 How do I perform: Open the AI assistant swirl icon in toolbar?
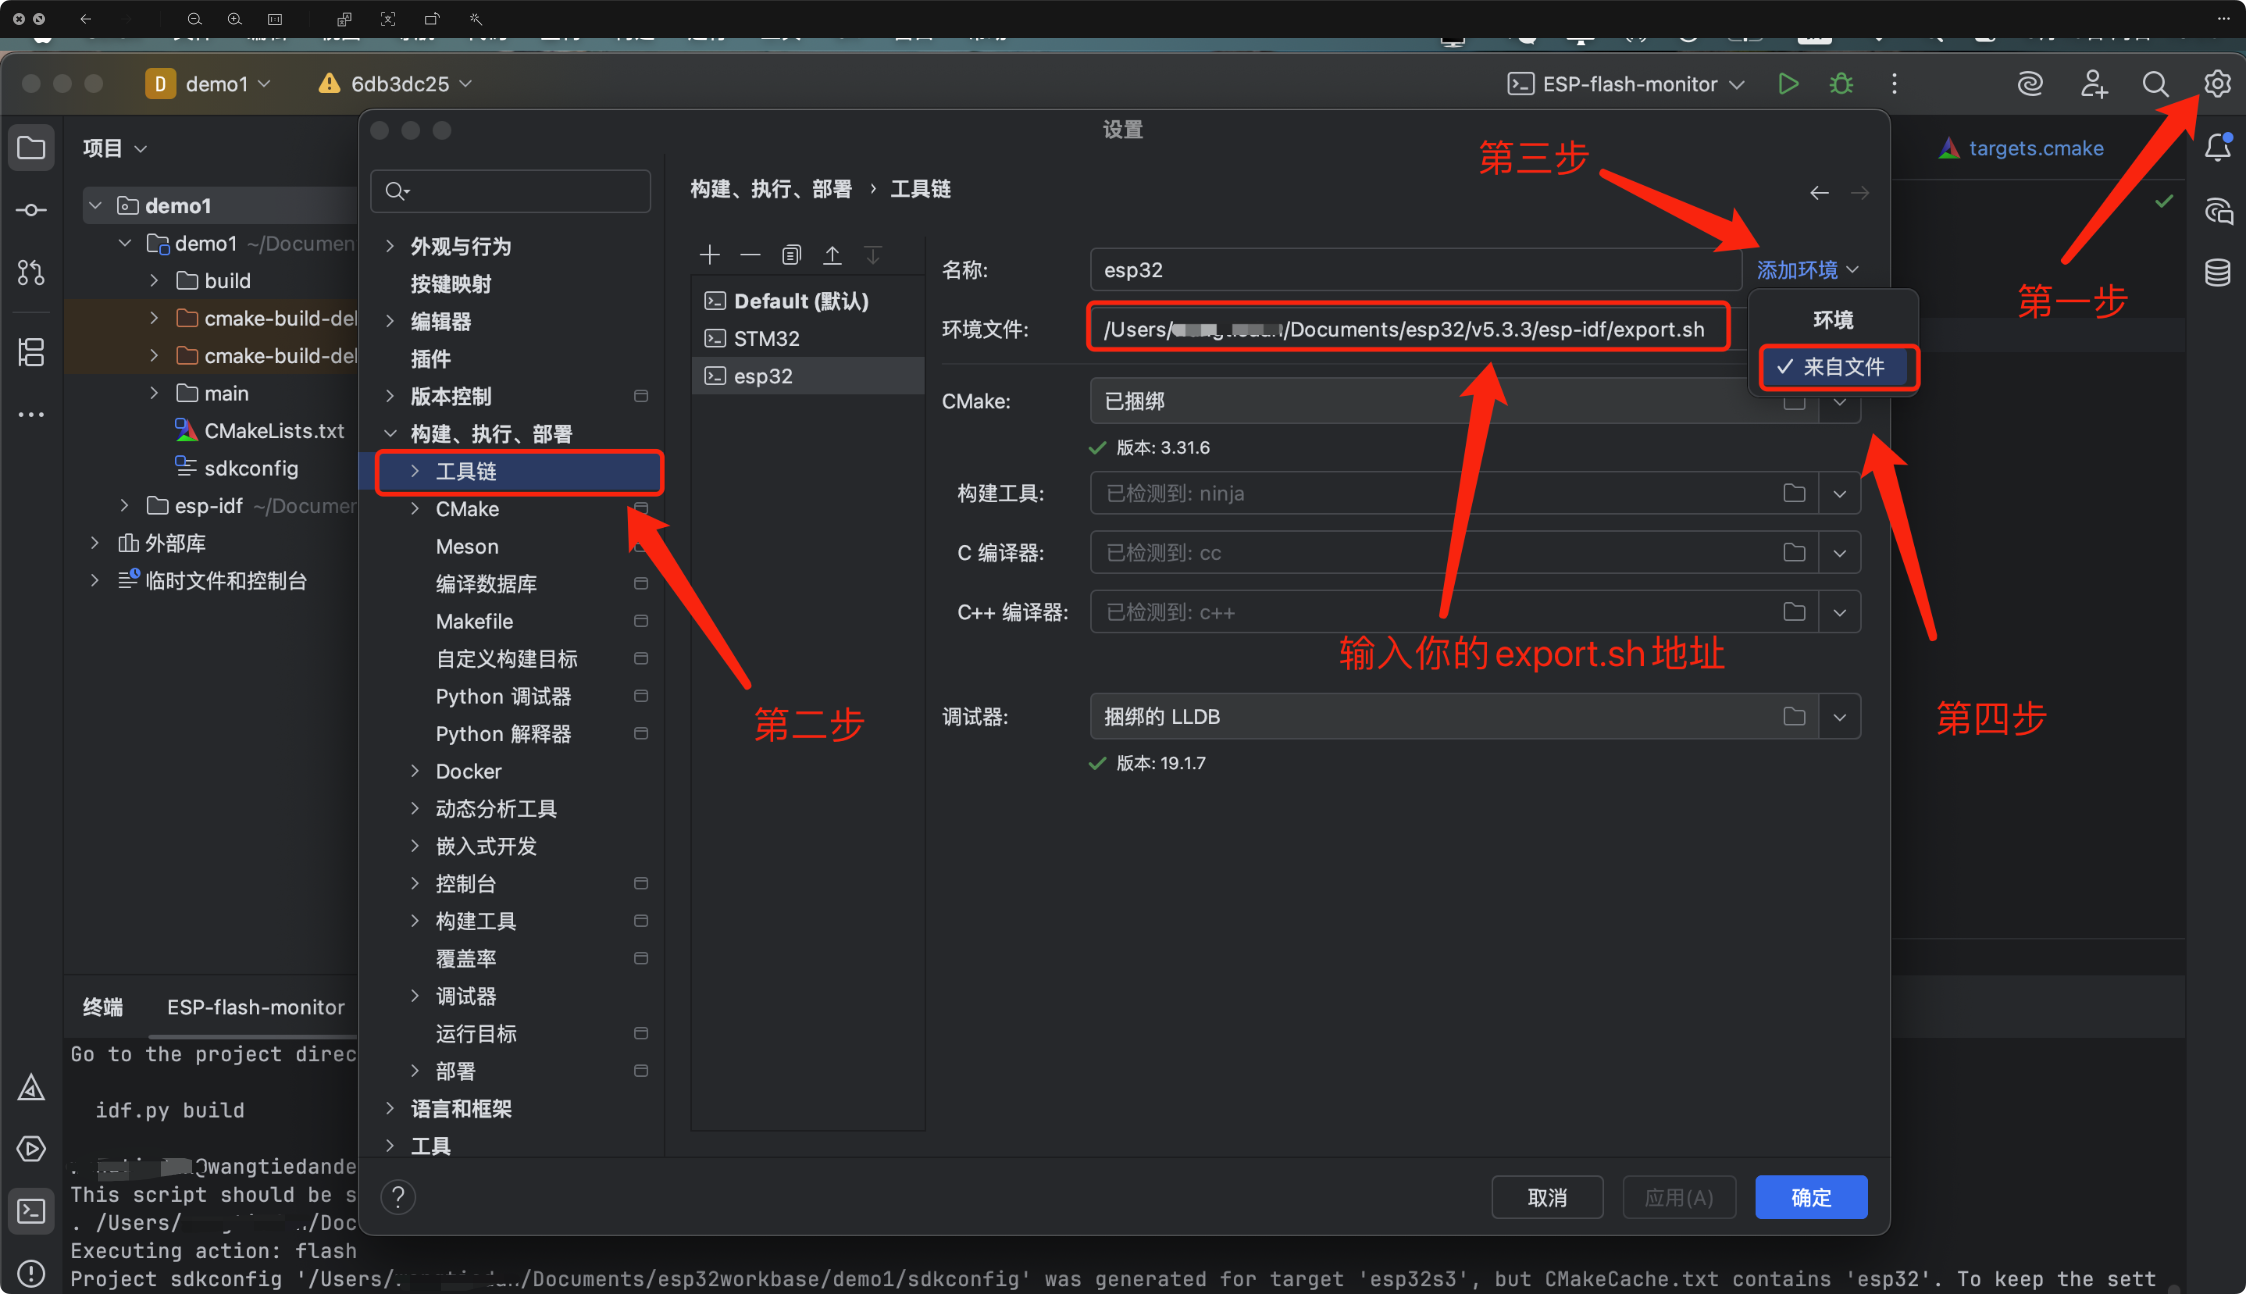(2030, 84)
